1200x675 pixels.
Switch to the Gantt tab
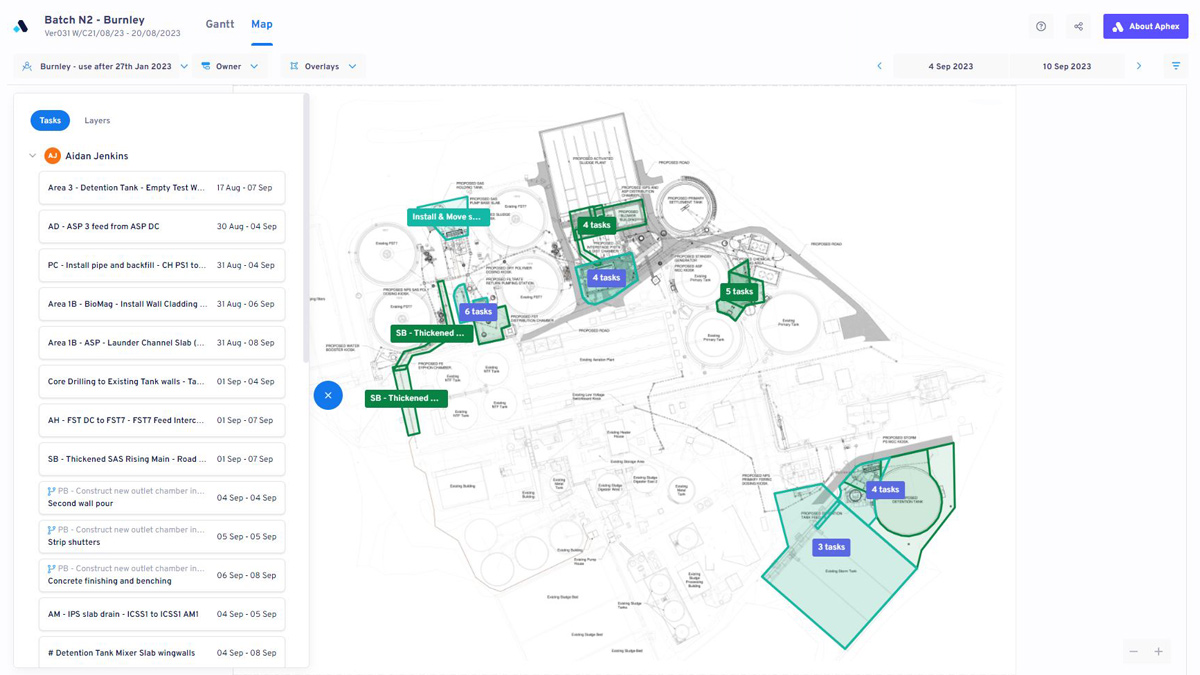coord(219,23)
